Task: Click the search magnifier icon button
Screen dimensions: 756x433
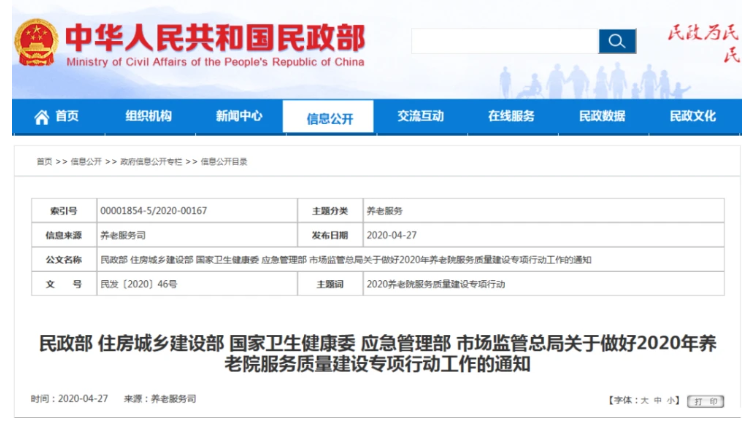Action: click(x=617, y=41)
